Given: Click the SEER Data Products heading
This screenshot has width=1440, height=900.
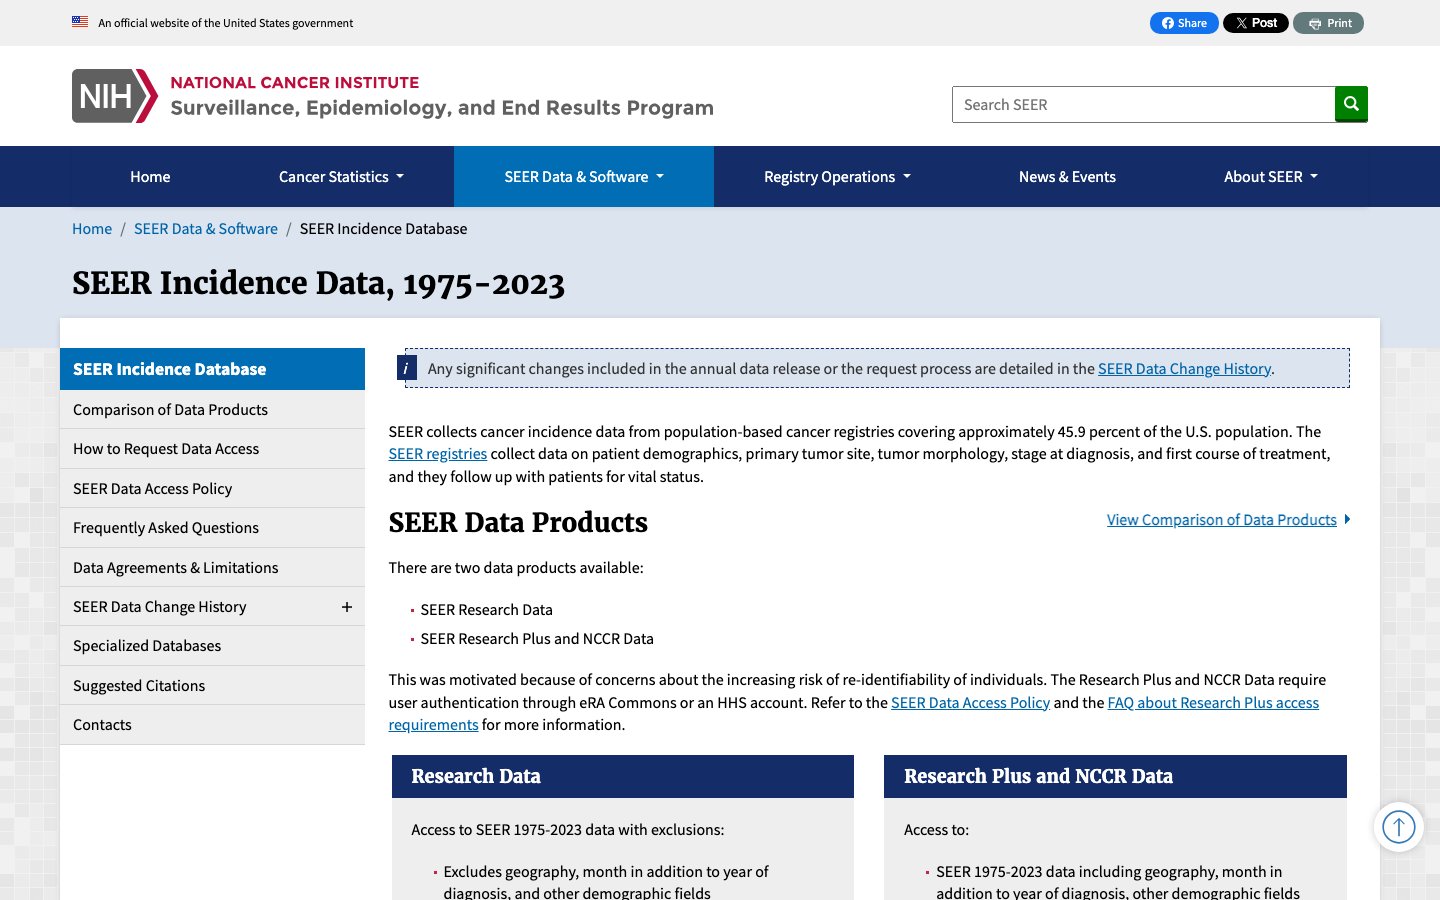Looking at the screenshot, I should pyautogui.click(x=518, y=523).
